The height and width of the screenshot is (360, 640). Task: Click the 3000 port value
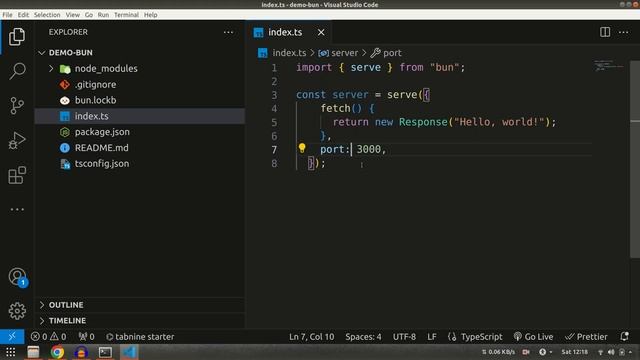pos(369,149)
